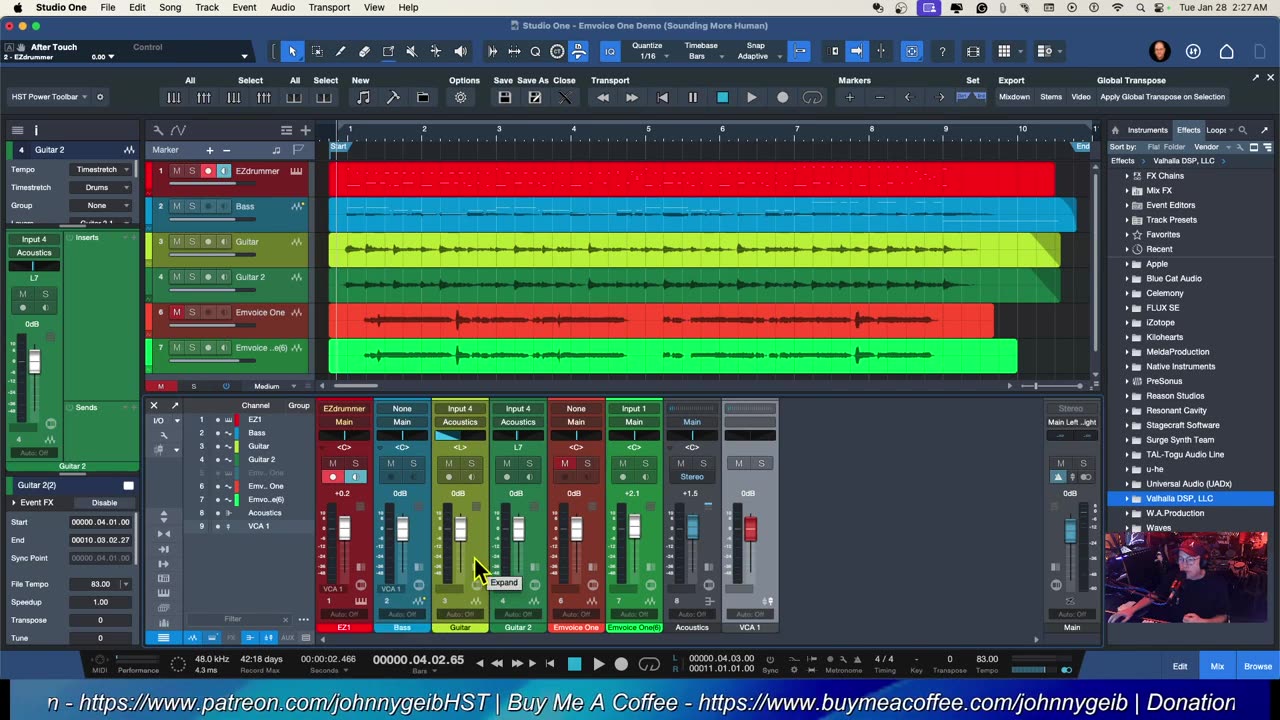Select the Listen (speaker) tool

click(460, 52)
